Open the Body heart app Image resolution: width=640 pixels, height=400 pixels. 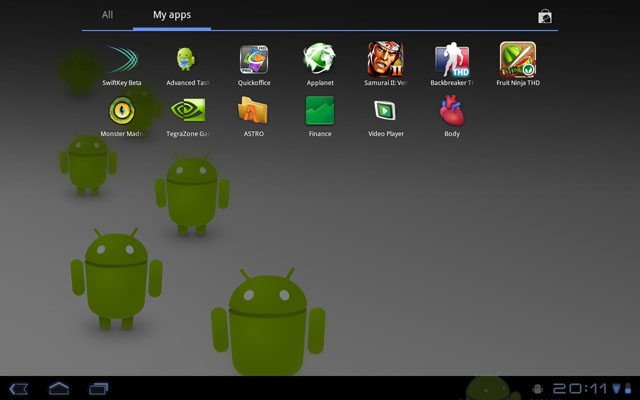(x=451, y=110)
